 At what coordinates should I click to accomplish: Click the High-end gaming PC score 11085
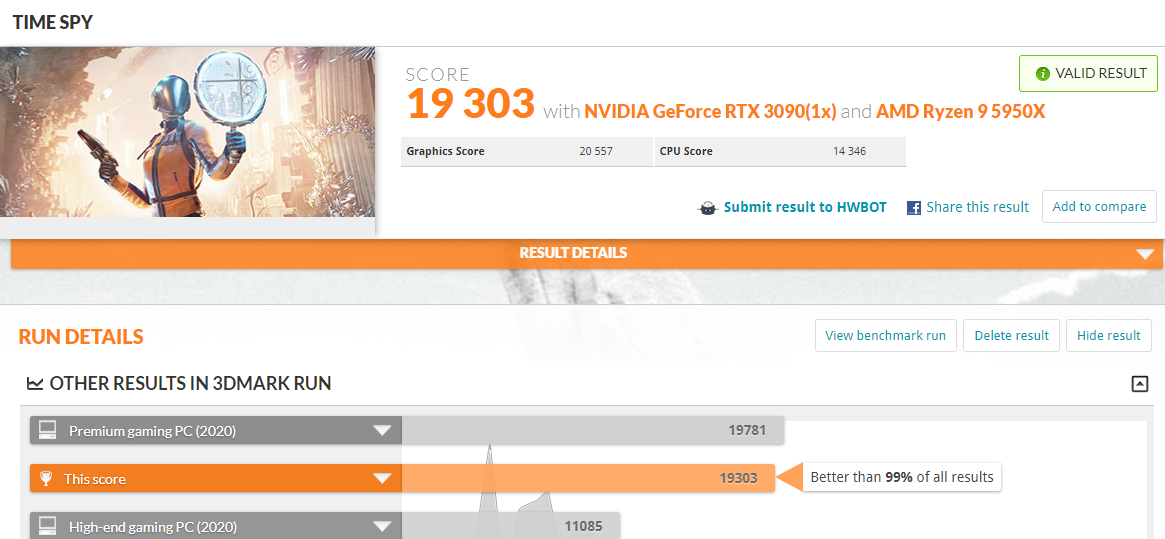583,527
